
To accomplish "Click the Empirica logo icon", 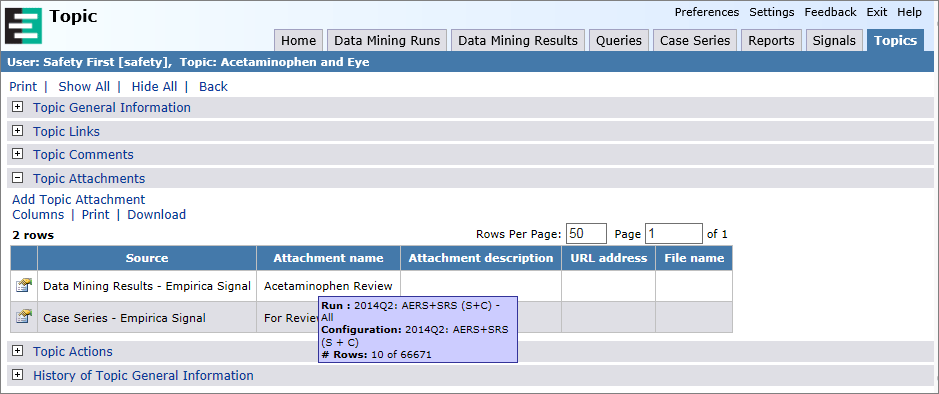I will coord(23,26).
